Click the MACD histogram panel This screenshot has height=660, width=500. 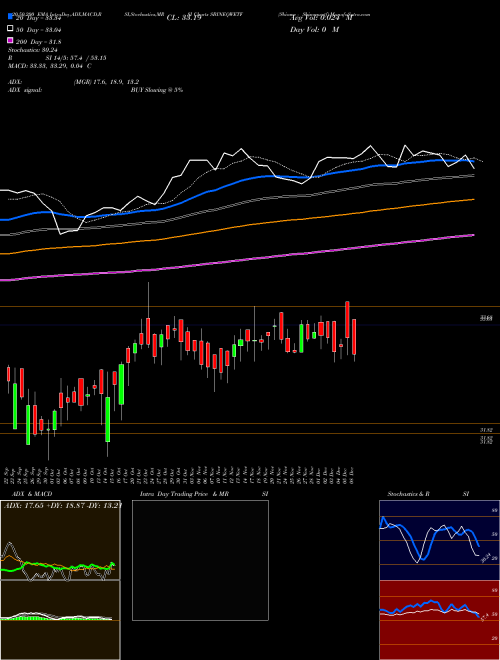pos(60,620)
